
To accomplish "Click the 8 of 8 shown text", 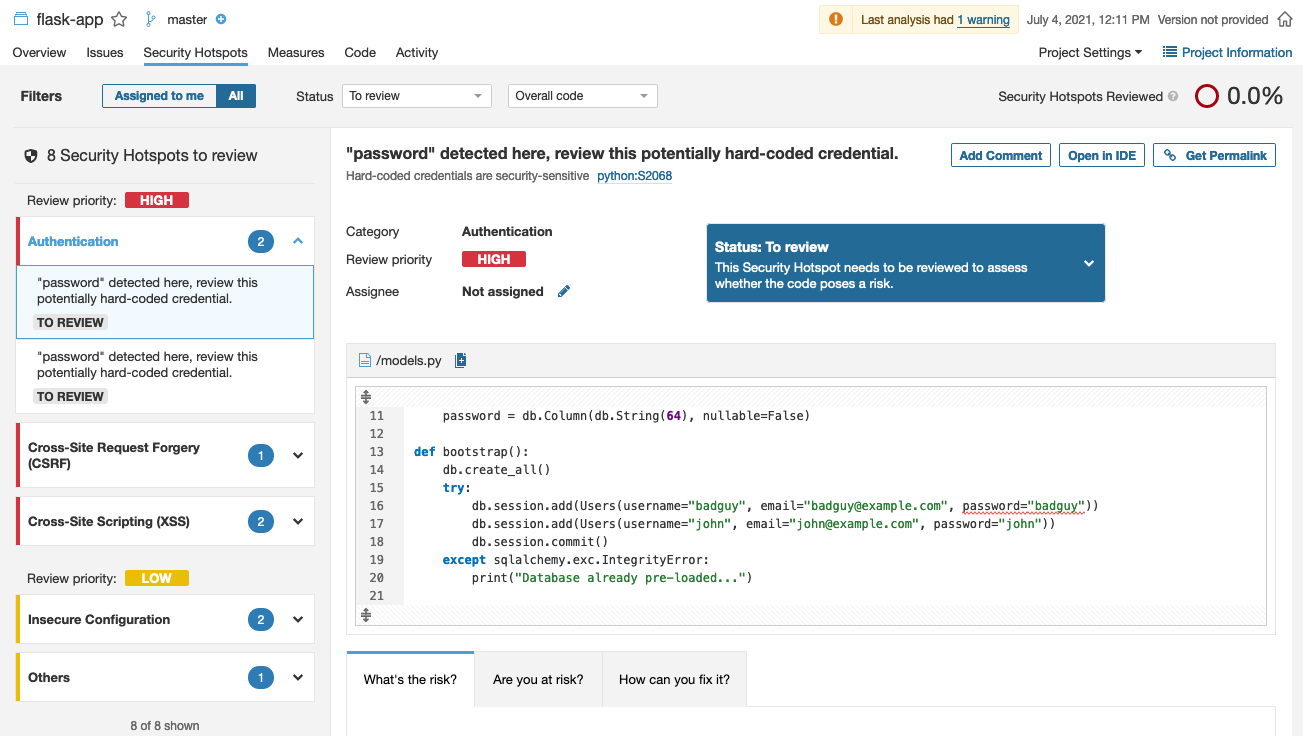I will [165, 725].
